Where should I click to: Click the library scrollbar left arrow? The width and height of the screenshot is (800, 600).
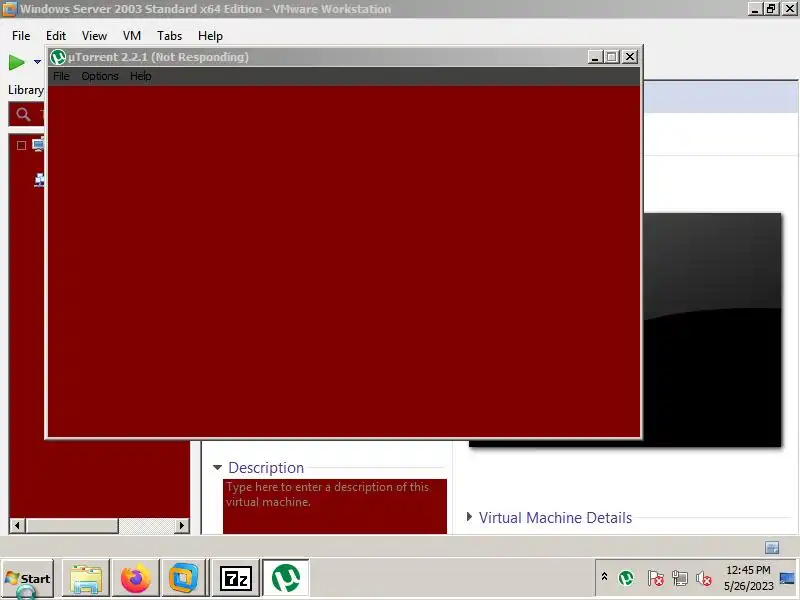[x=17, y=525]
